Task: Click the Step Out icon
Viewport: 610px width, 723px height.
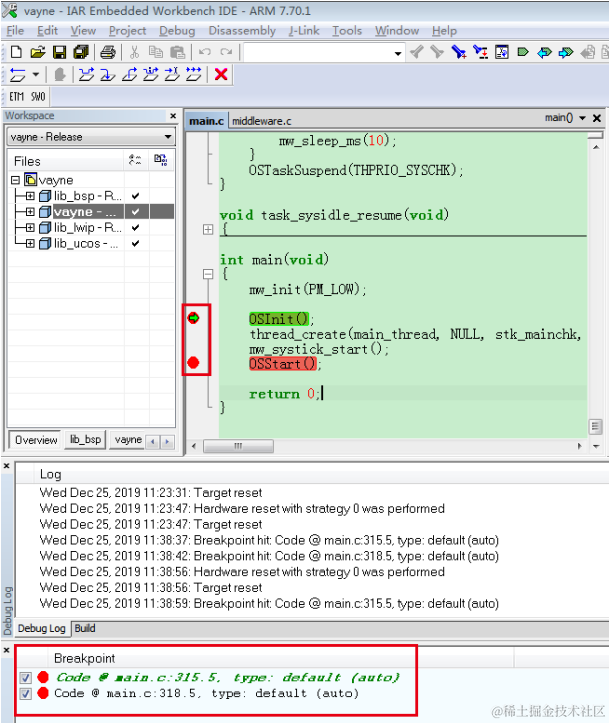Action: (x=129, y=74)
